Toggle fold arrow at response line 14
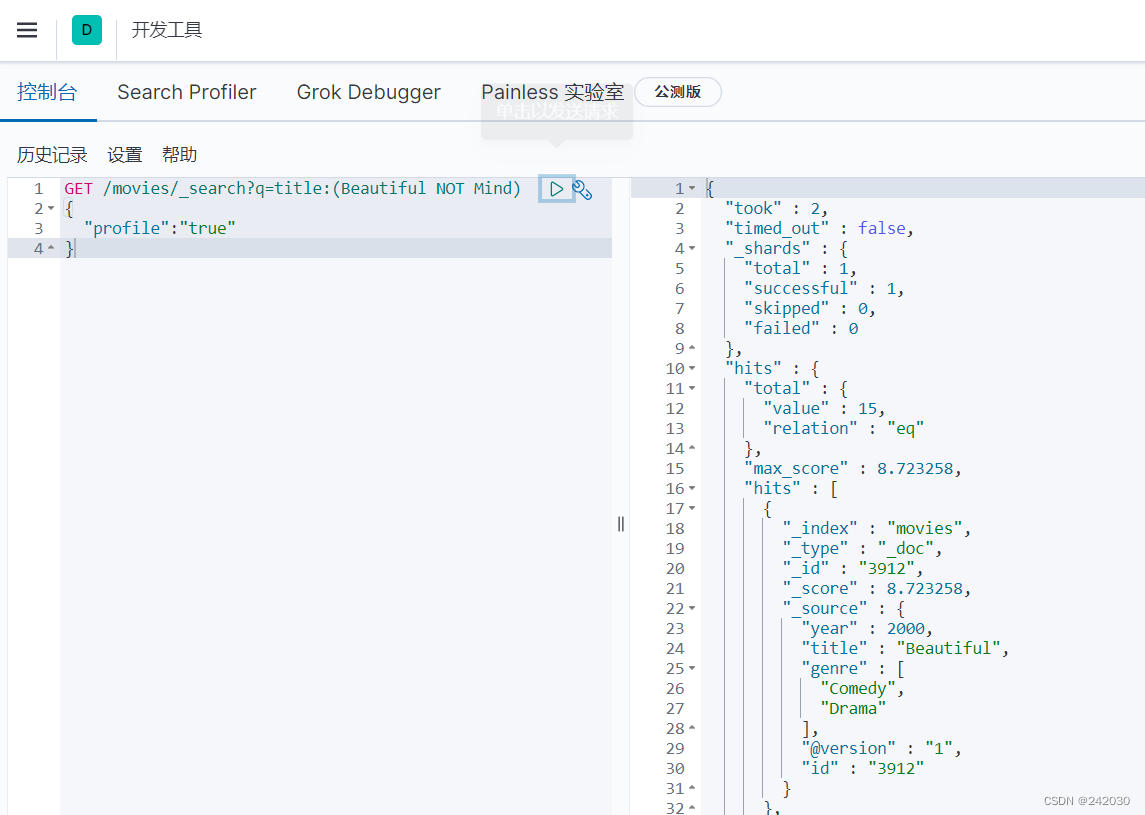 click(x=692, y=448)
